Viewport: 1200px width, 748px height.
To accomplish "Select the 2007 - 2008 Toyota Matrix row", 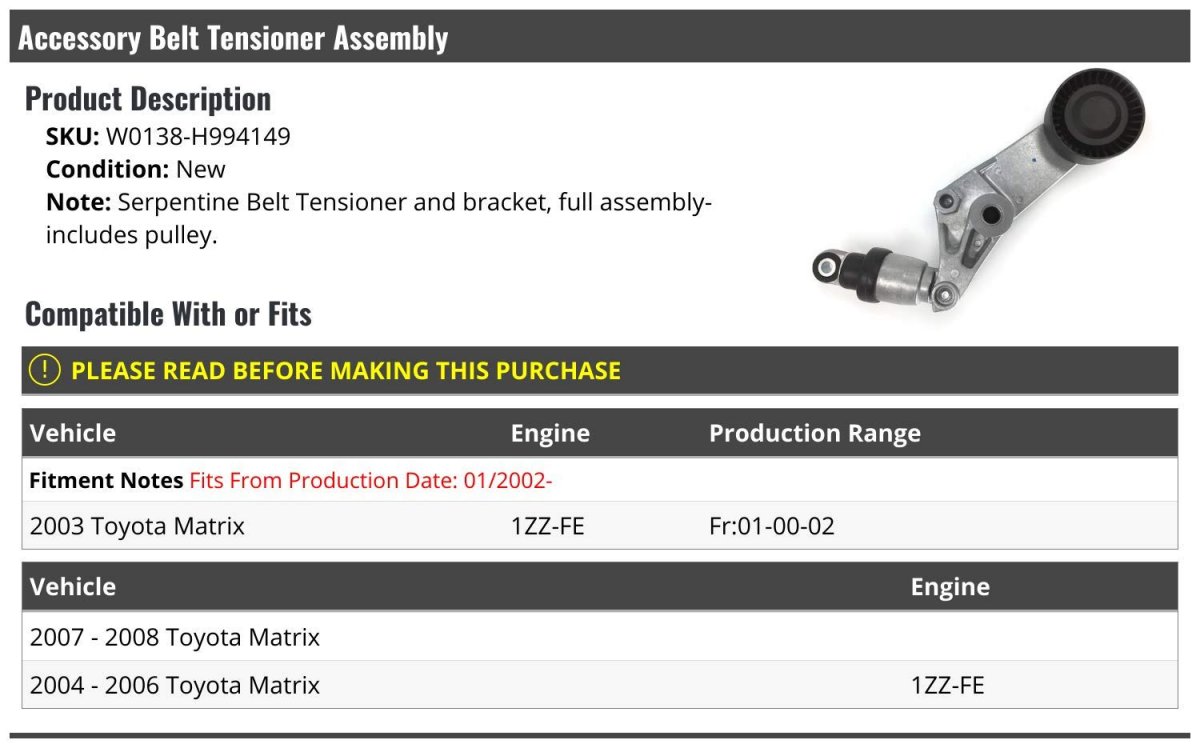I will point(175,637).
